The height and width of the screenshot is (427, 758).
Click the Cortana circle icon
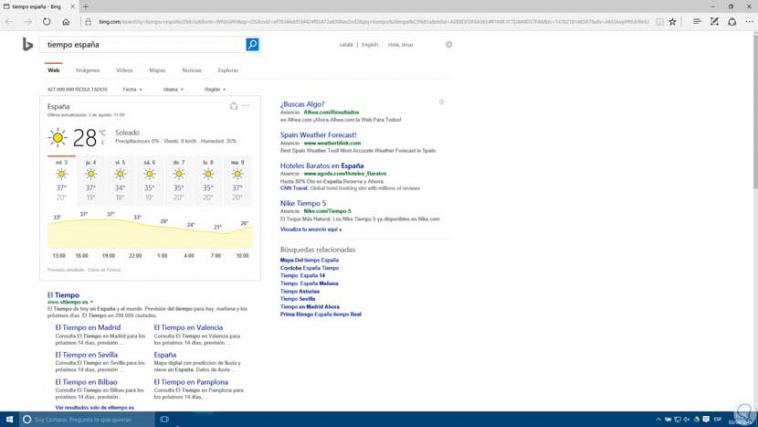click(27, 419)
